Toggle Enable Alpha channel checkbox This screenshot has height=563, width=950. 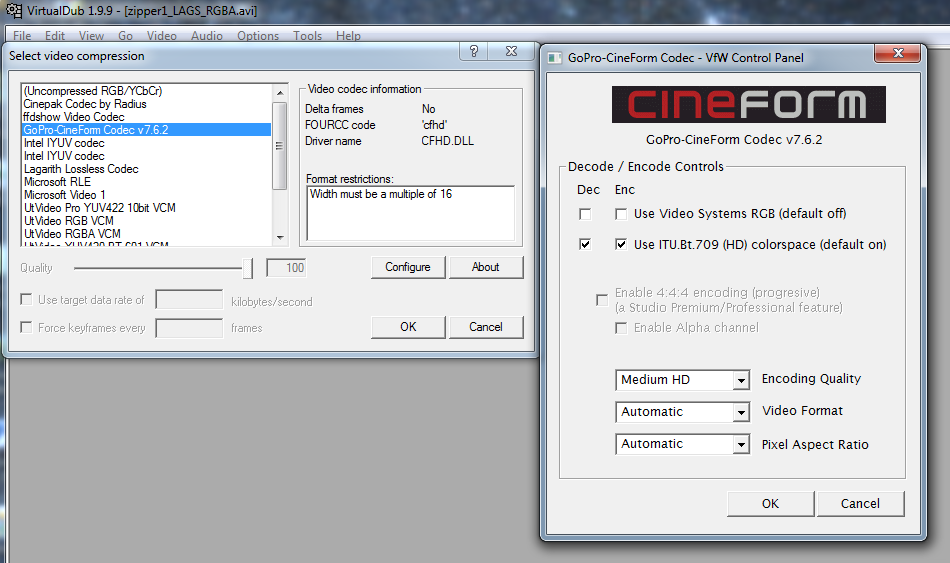pyautogui.click(x=621, y=328)
